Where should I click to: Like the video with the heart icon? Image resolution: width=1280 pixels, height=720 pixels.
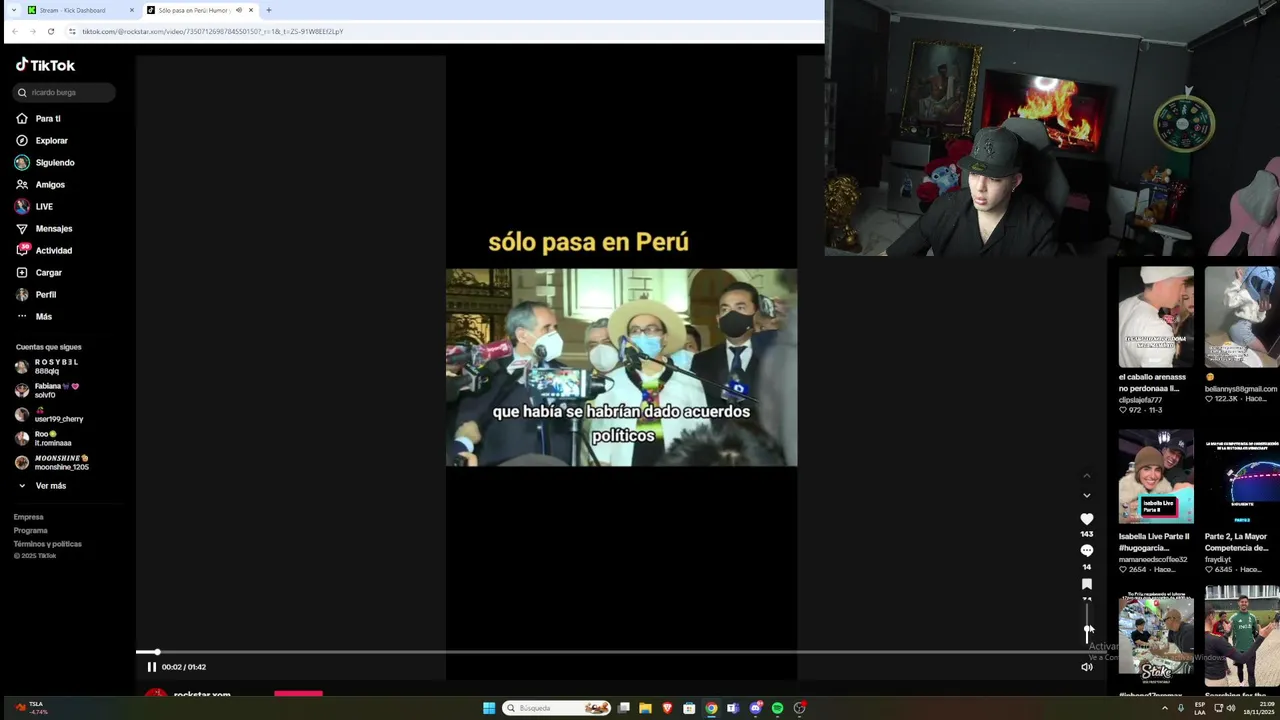pos(1087,519)
